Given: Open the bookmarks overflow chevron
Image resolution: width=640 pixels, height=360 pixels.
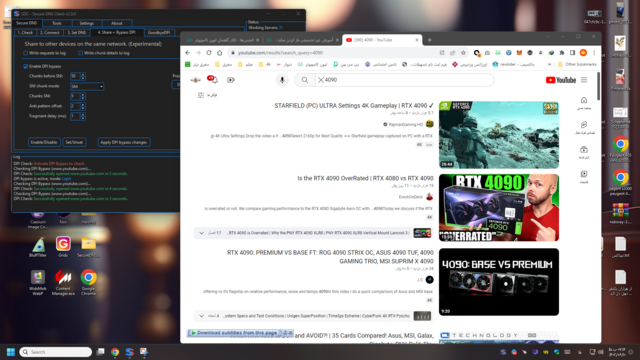Looking at the screenshot, I should [x=549, y=64].
